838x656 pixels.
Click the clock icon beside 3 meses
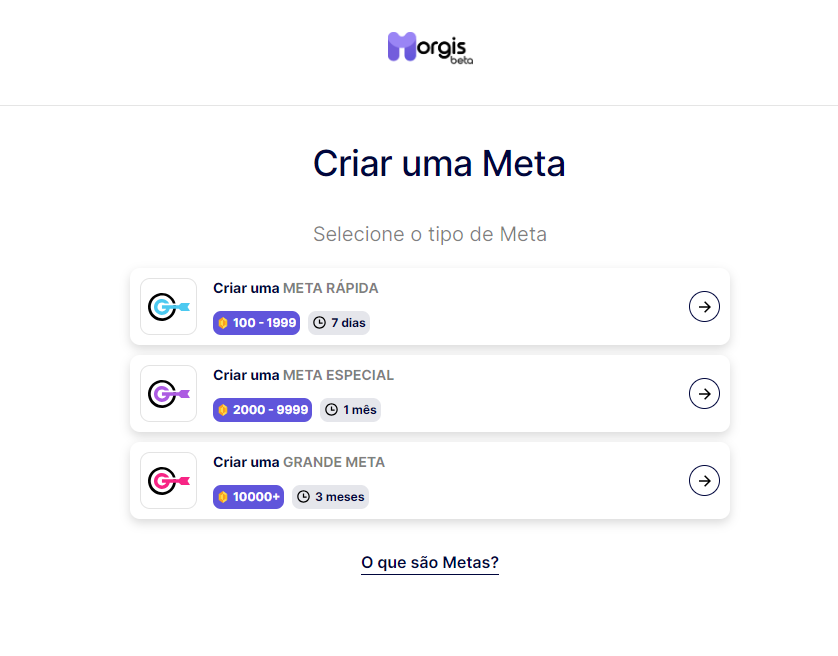[x=303, y=497]
